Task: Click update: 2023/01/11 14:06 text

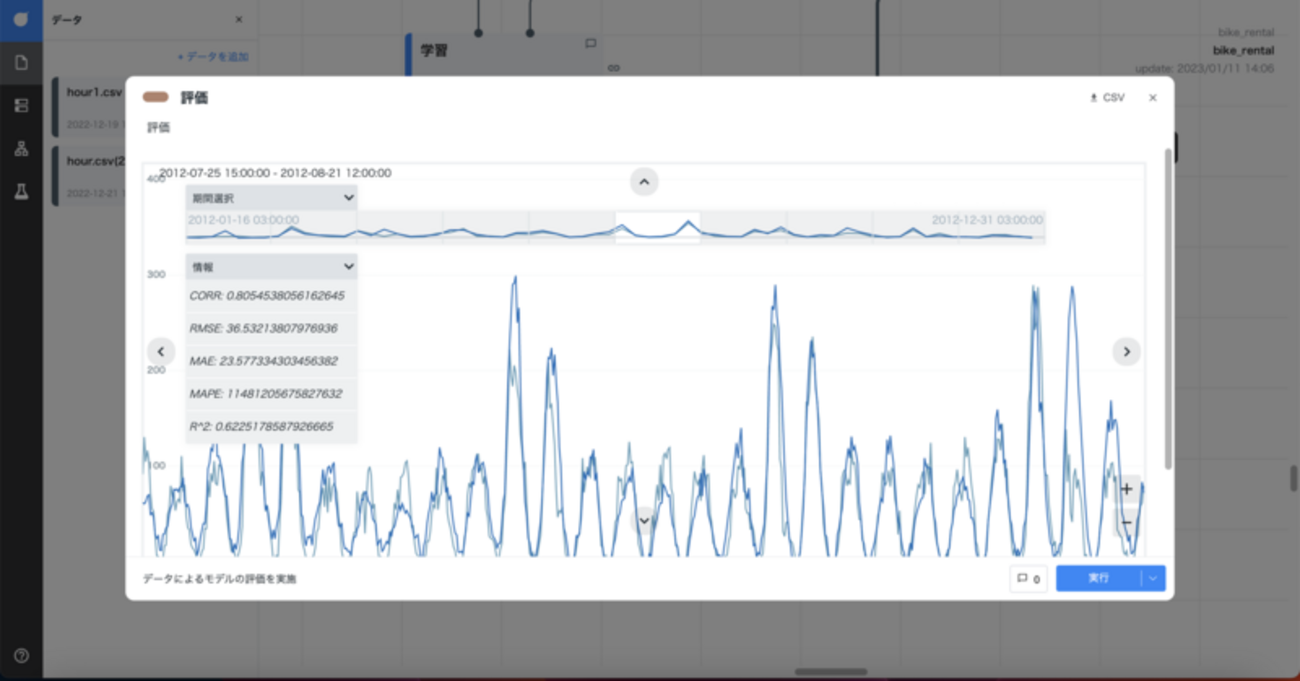Action: pyautogui.click(x=1204, y=69)
